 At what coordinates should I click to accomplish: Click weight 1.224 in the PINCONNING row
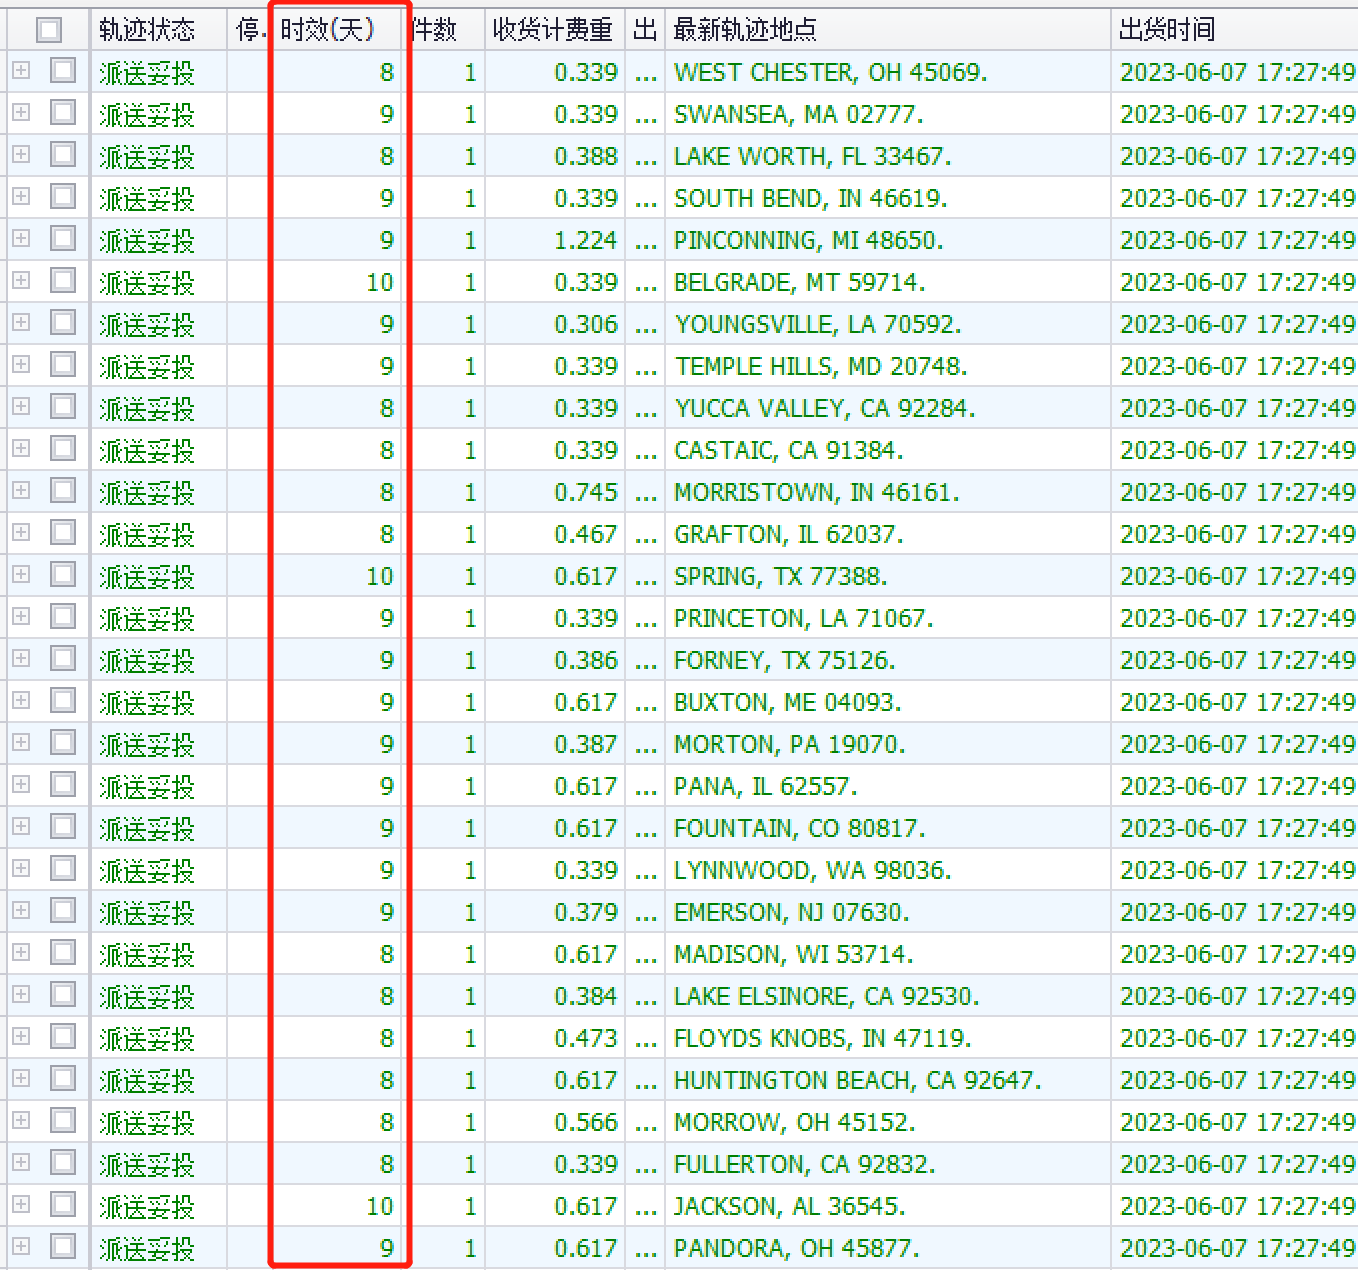tap(586, 241)
